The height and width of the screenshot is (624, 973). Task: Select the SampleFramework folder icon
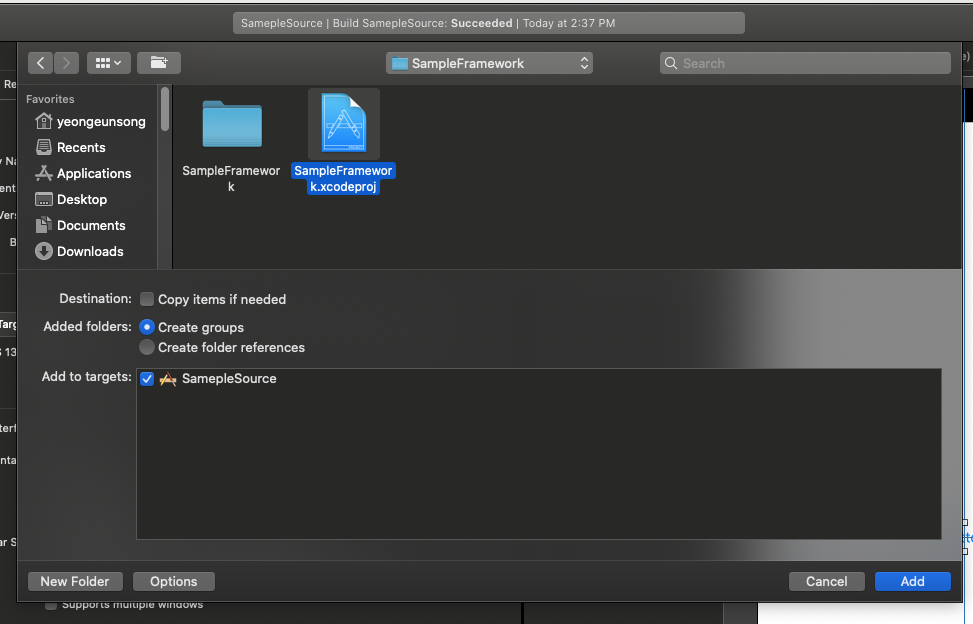[232, 124]
